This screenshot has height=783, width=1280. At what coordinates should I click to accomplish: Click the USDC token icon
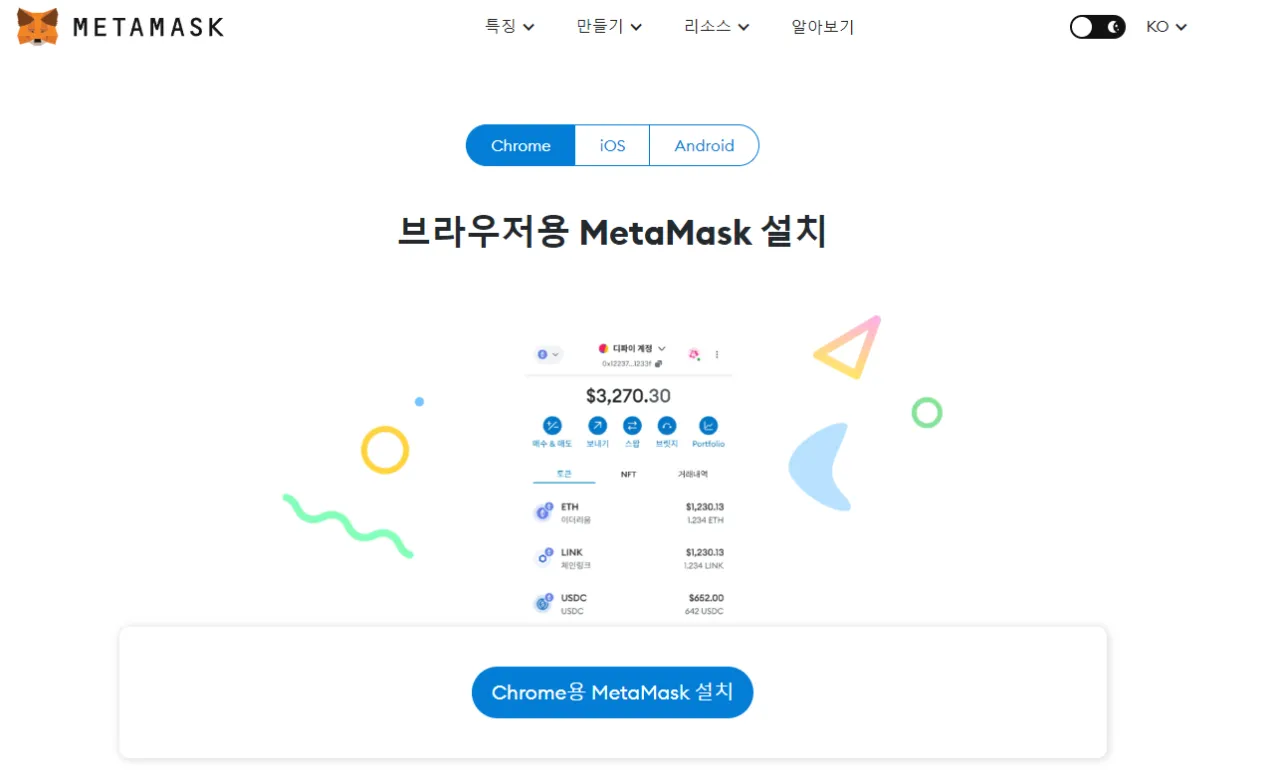click(x=543, y=603)
